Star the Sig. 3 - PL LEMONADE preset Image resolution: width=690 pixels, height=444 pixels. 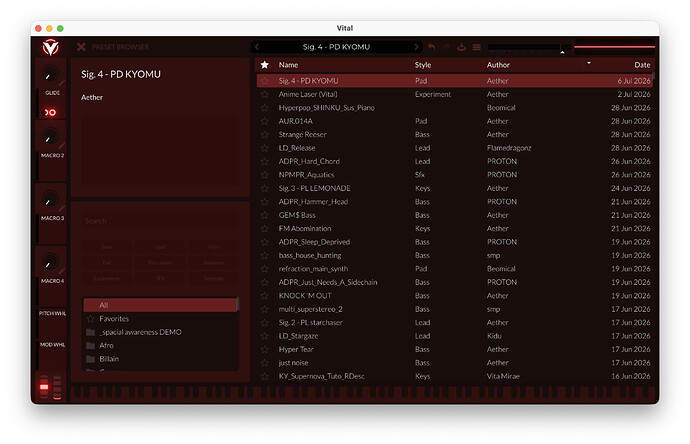(x=264, y=188)
